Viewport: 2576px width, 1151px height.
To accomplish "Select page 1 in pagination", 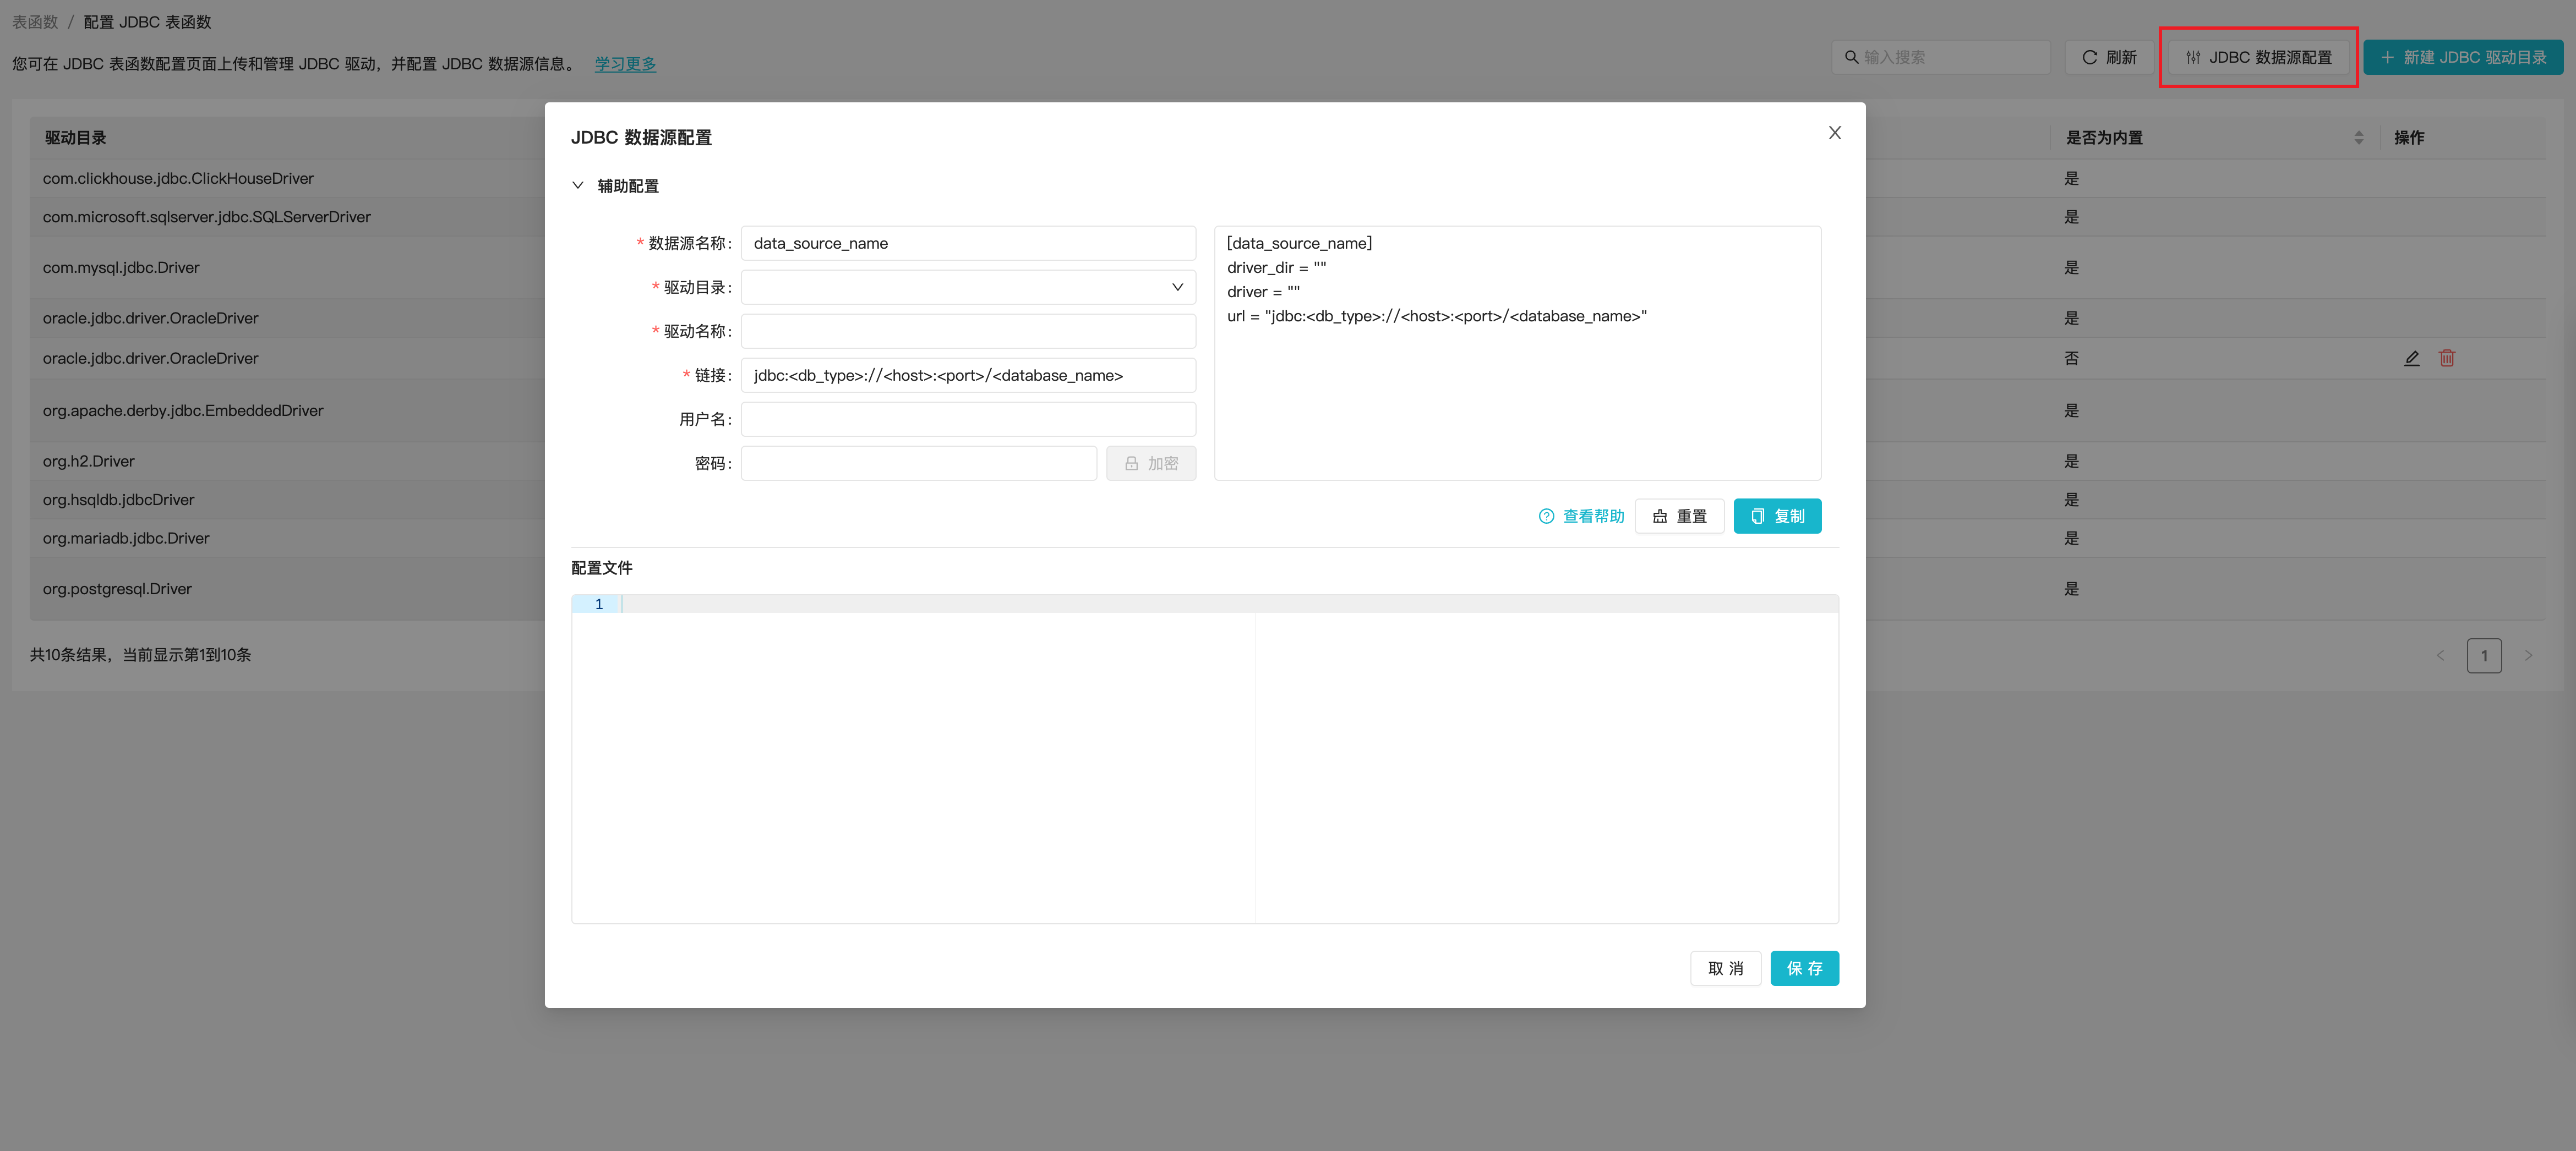I will [2484, 656].
